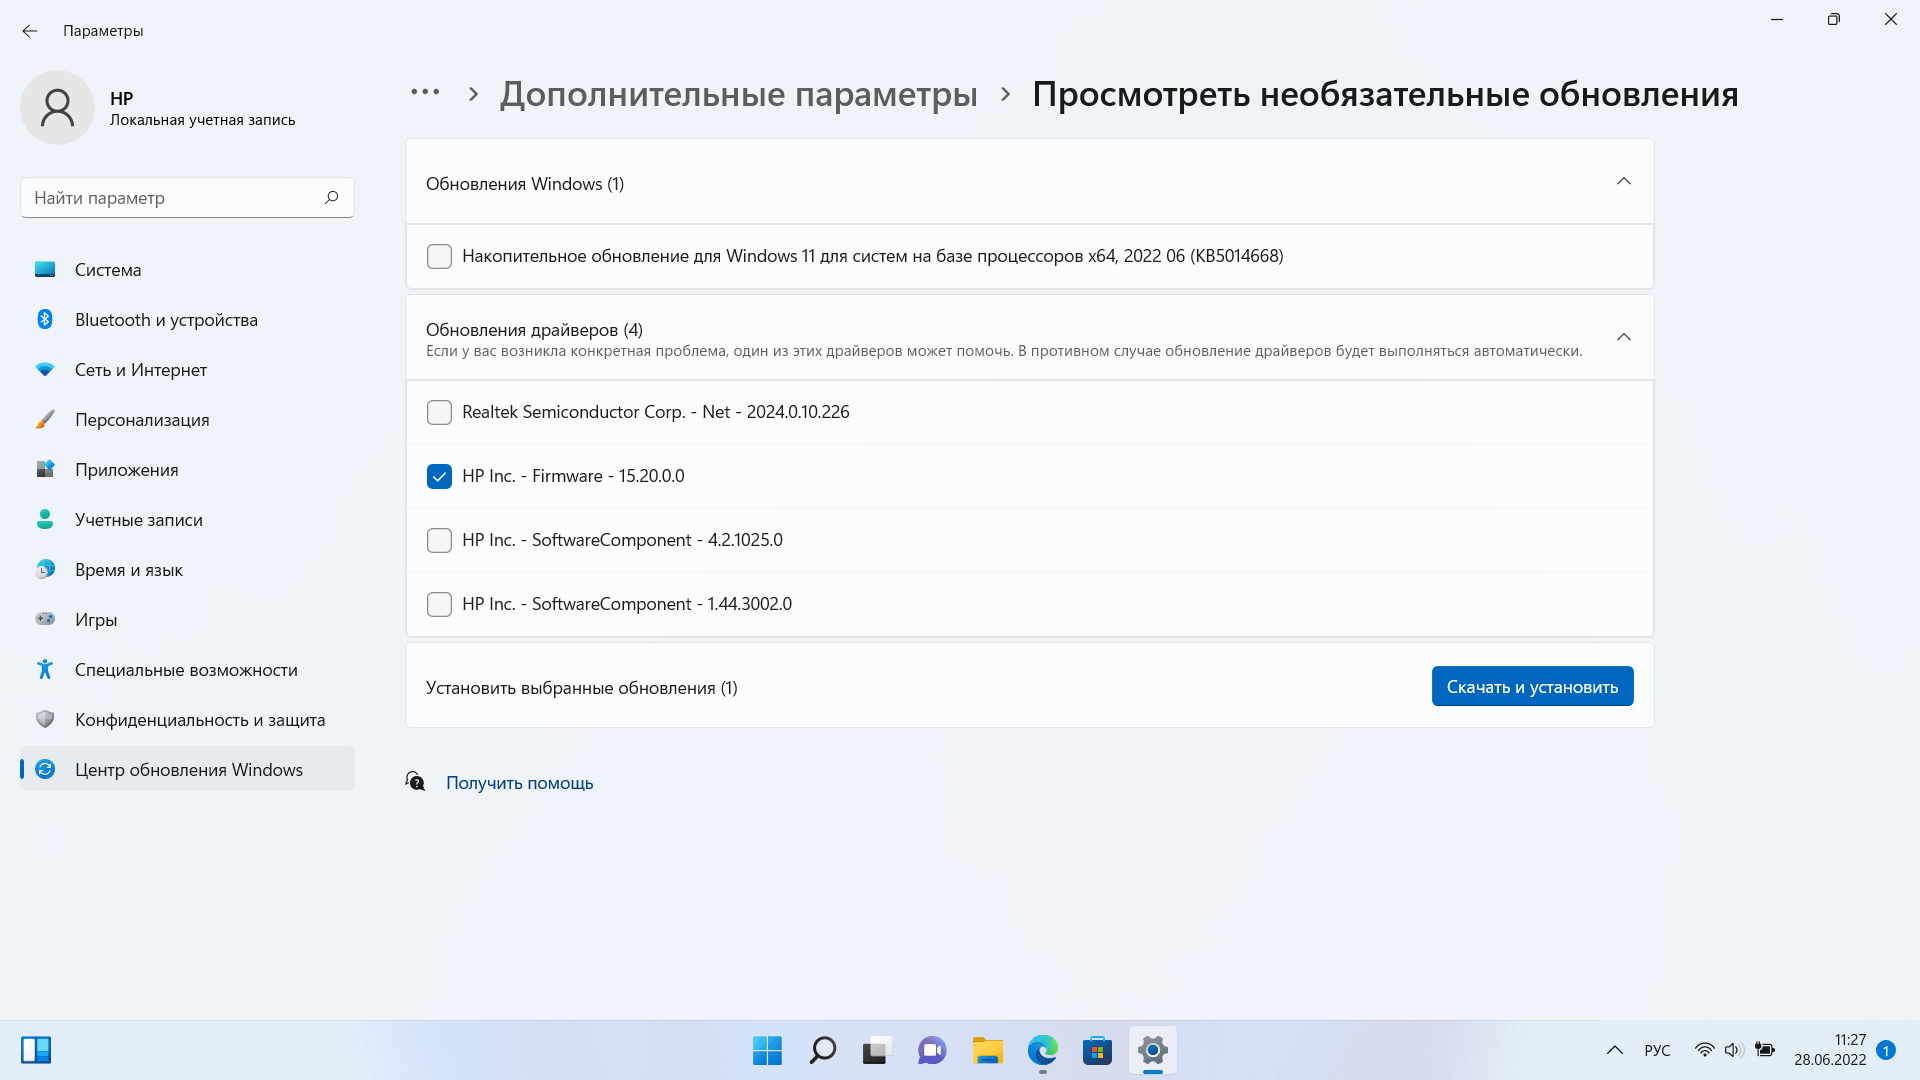This screenshot has height=1080, width=1920.
Task: Click the back arrow in Settings header
Action: click(x=30, y=31)
